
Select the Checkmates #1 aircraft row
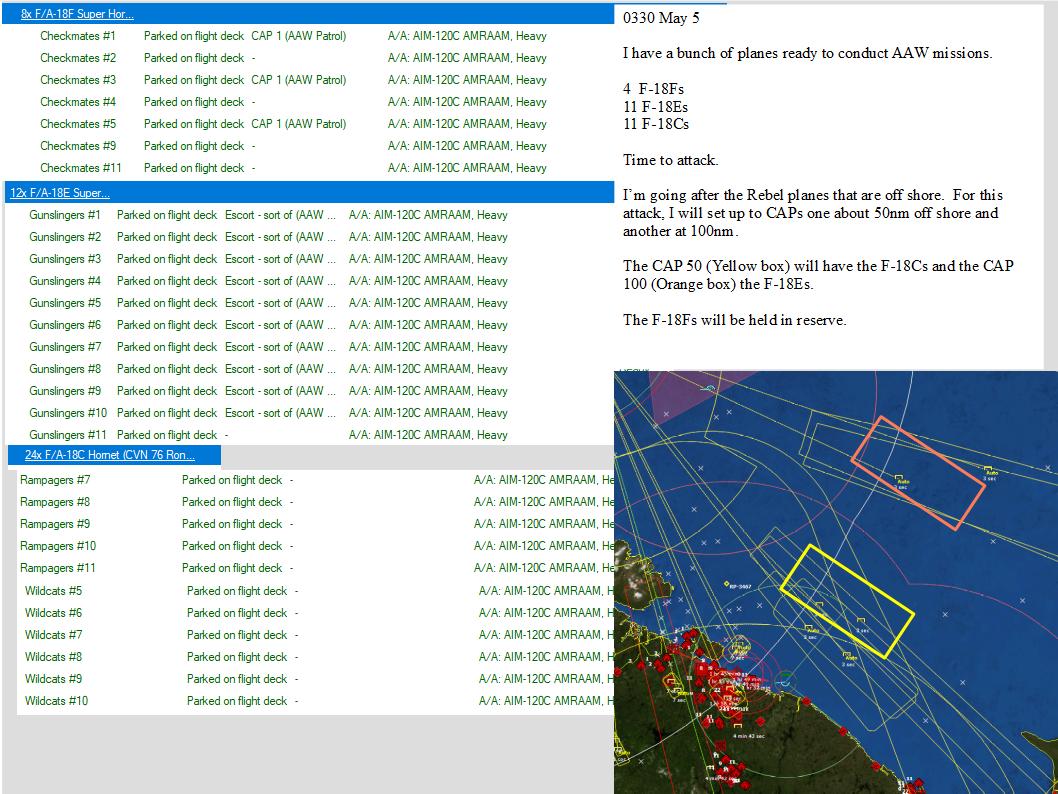pyautogui.click(x=293, y=36)
